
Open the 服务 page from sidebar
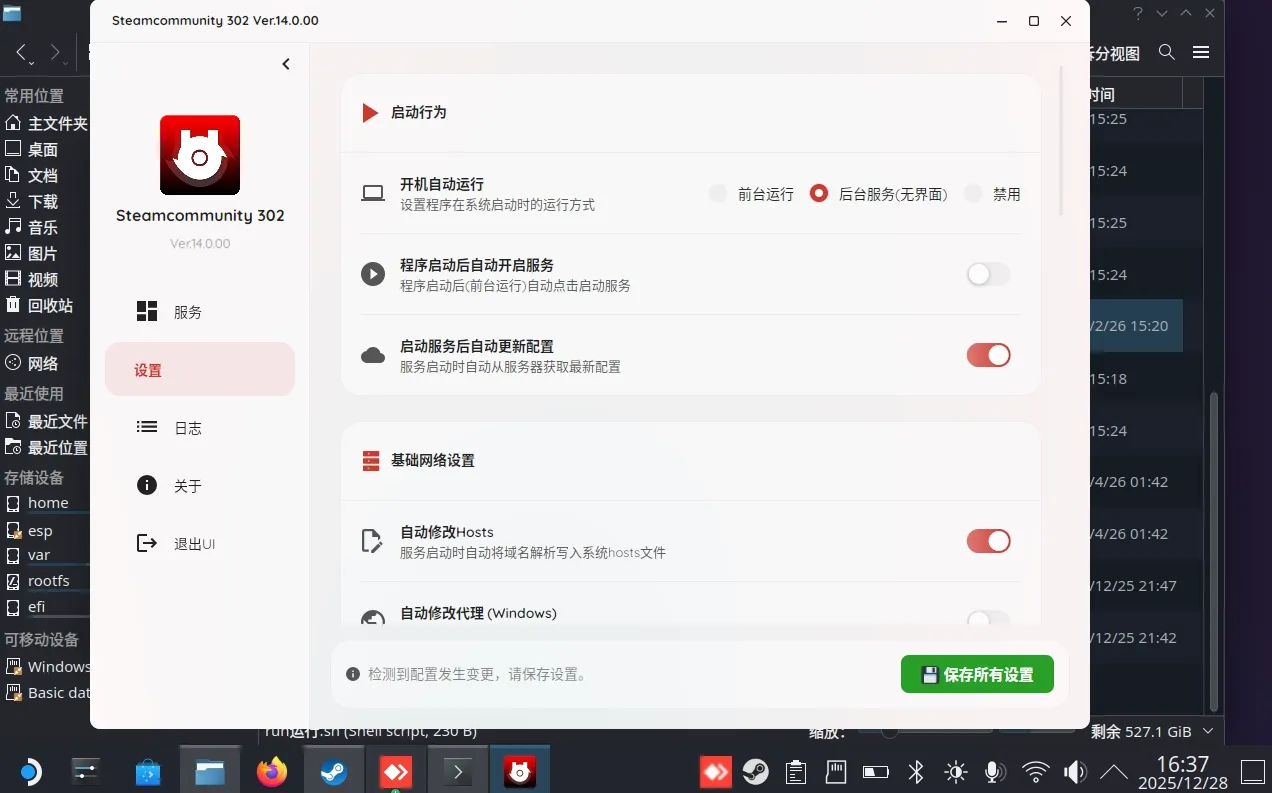pos(187,312)
